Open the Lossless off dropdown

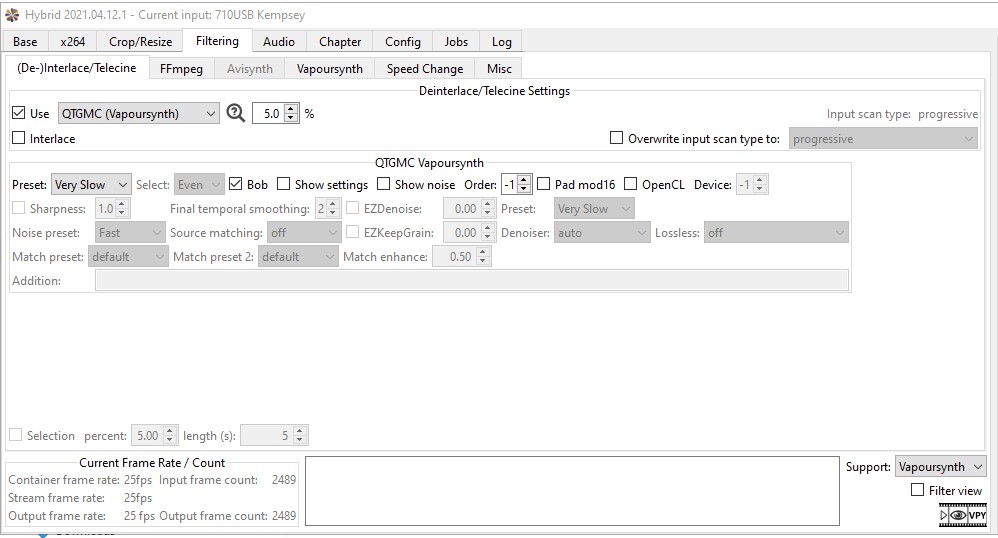click(x=776, y=233)
